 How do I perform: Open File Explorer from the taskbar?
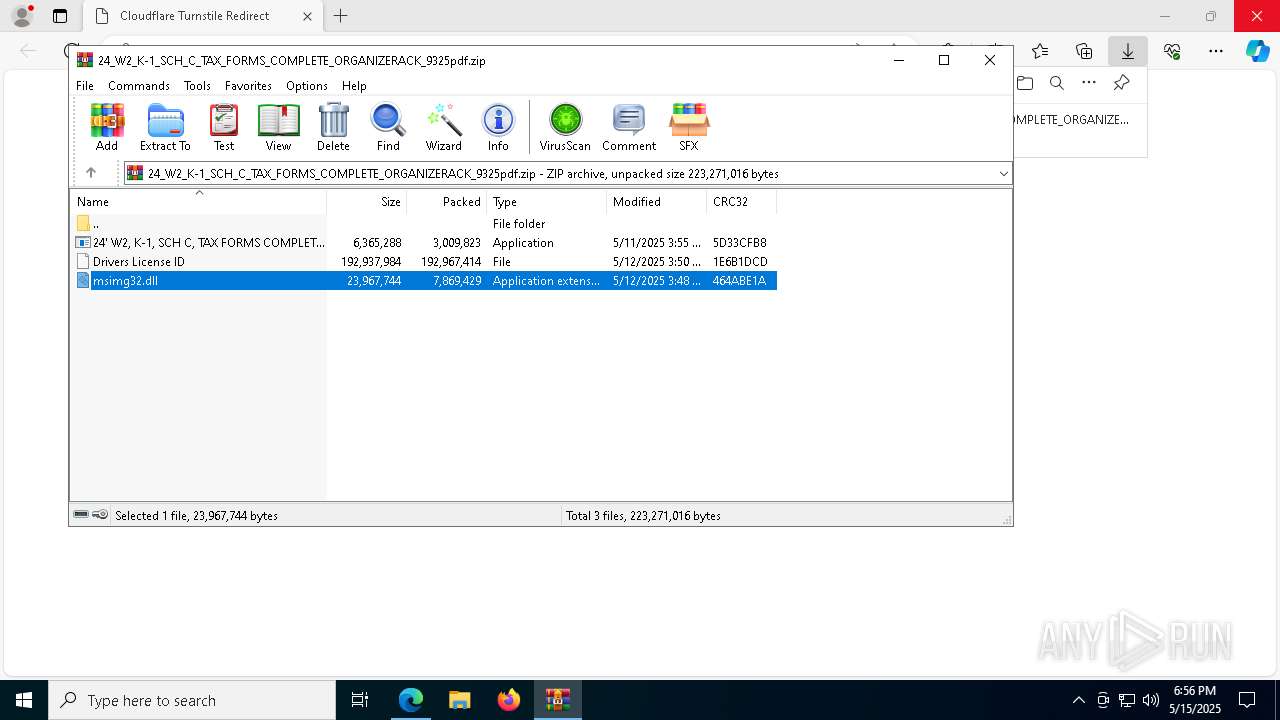click(460, 700)
